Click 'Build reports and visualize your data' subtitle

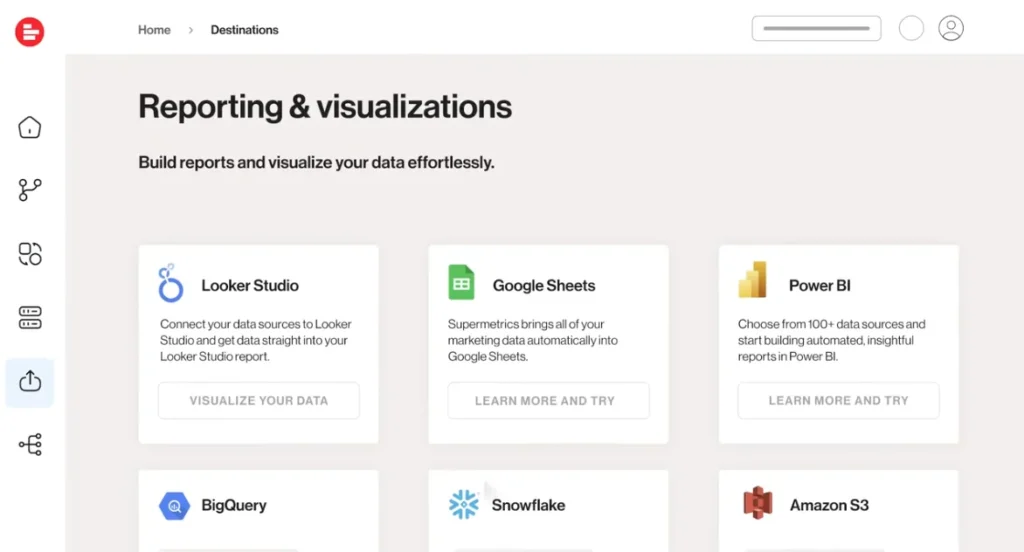pyautogui.click(x=316, y=162)
